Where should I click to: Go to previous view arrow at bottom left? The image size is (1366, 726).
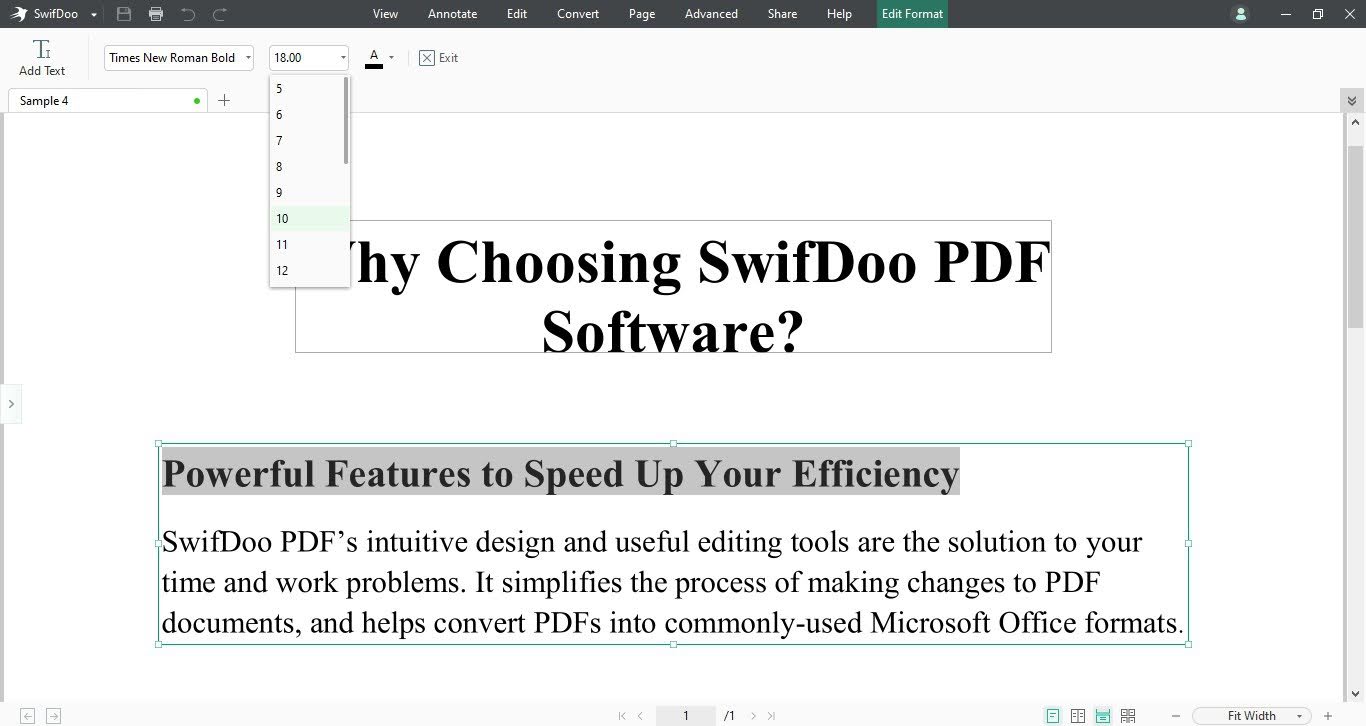pos(28,716)
